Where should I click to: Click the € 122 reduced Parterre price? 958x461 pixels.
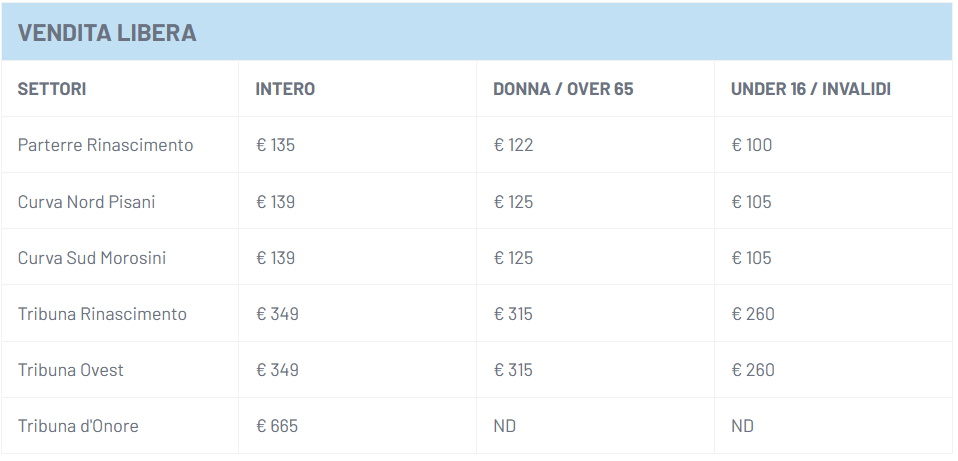coord(513,145)
